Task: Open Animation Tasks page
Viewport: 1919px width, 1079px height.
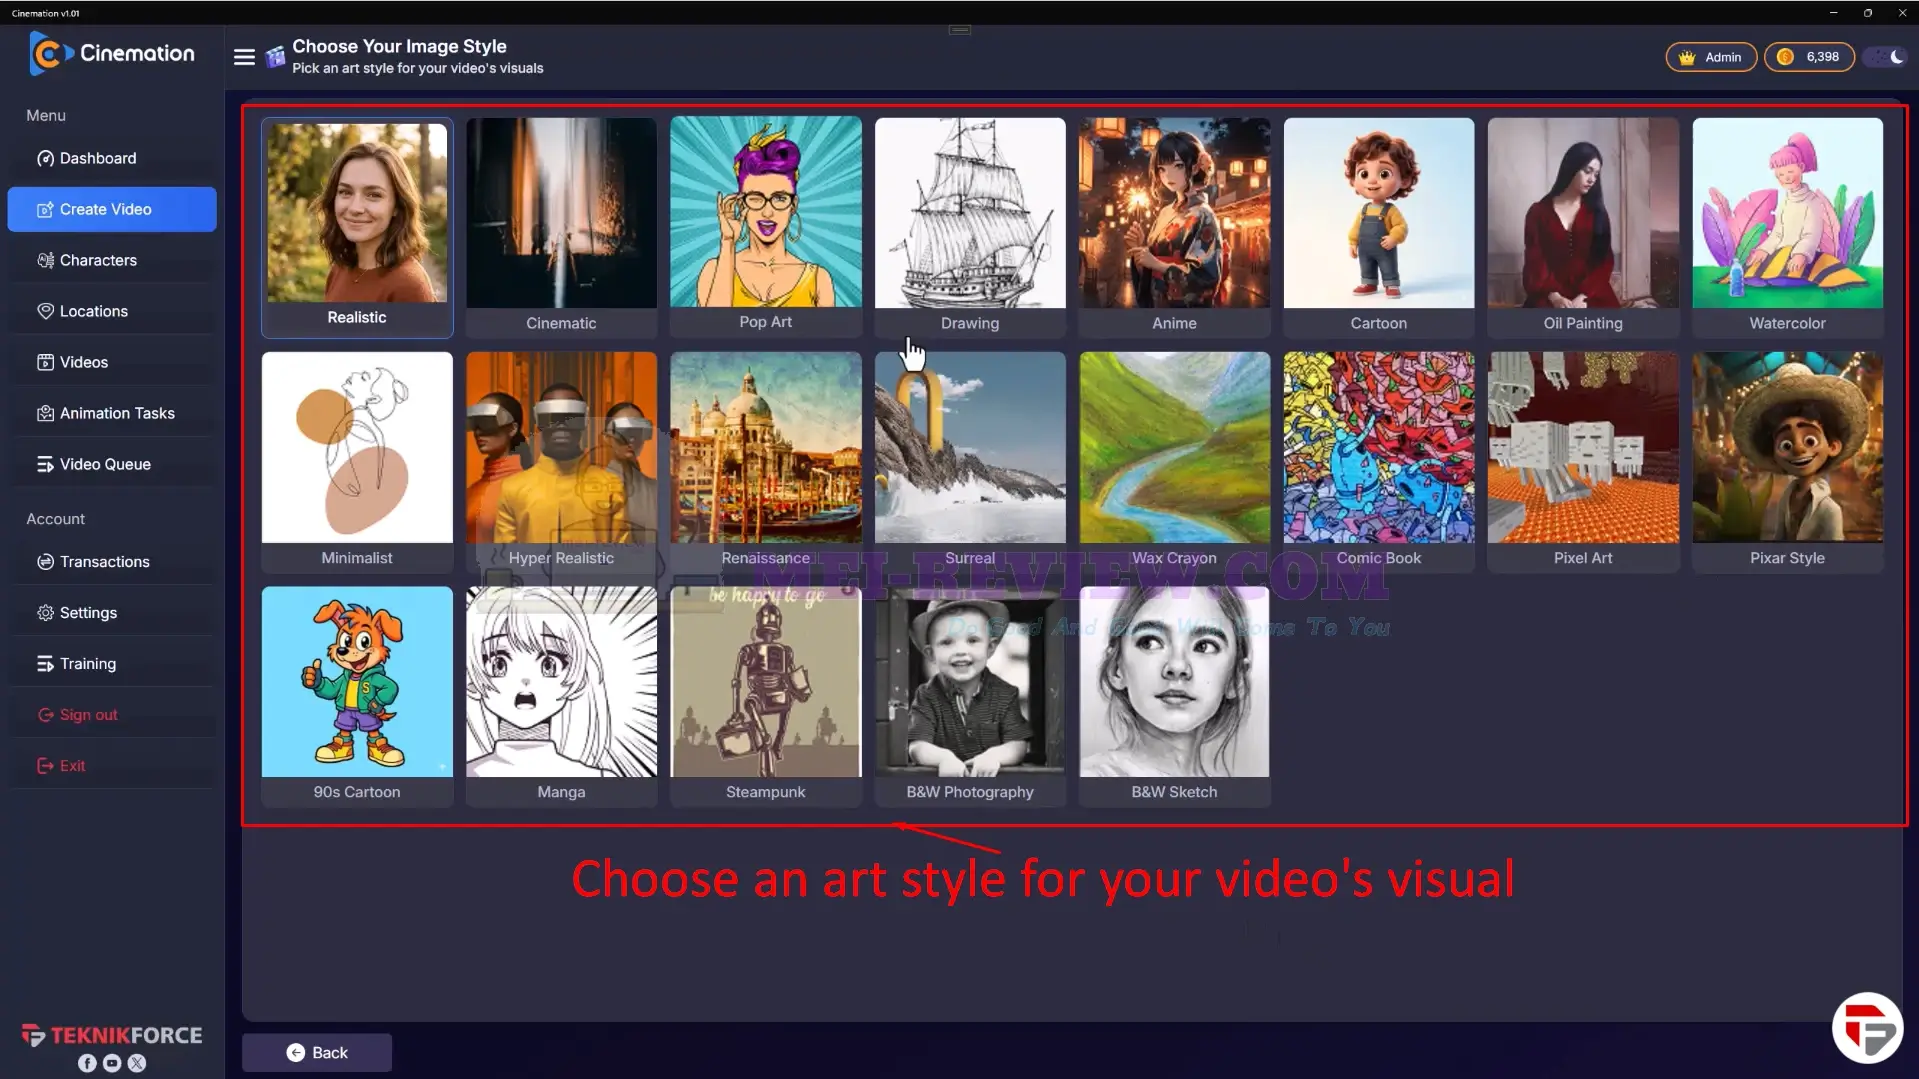Action: (x=112, y=413)
